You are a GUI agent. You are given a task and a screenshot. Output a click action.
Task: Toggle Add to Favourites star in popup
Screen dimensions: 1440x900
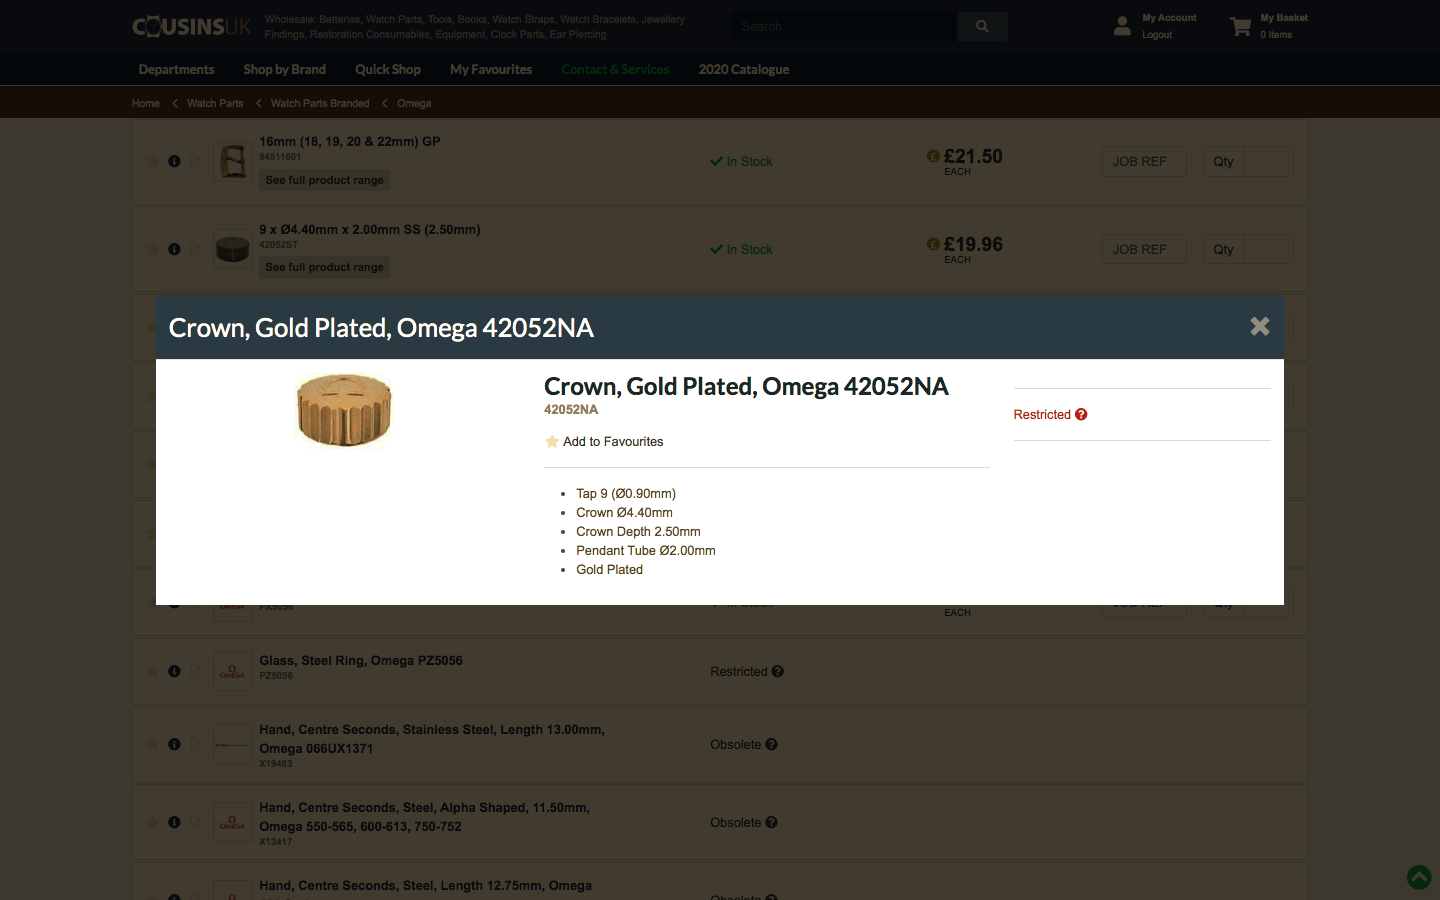pos(552,441)
